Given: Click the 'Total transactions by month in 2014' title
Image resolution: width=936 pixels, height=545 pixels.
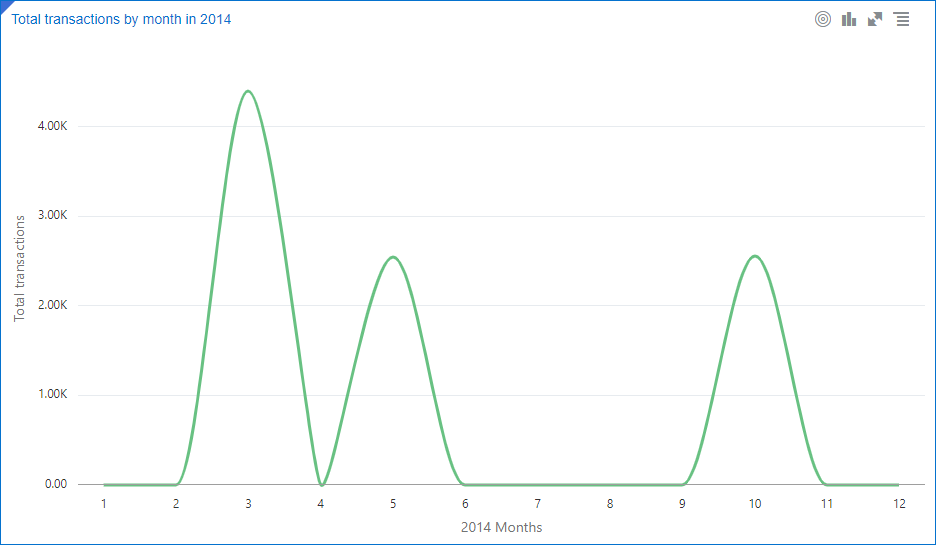Looking at the screenshot, I should pos(121,19).
